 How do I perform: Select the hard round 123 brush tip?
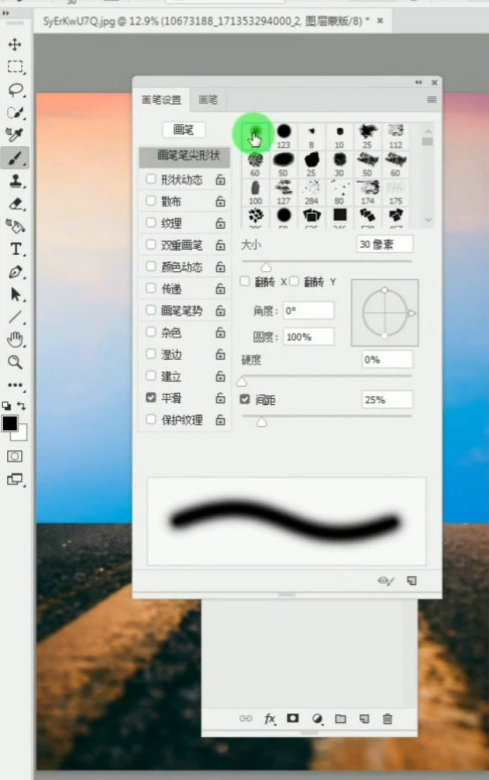pyautogui.click(x=284, y=136)
